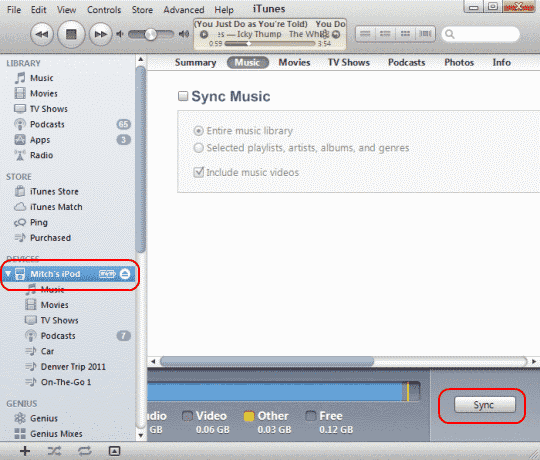Screen dimensions: 540x460
Task: Toggle repeat at bottom bar
Action: 84,451
